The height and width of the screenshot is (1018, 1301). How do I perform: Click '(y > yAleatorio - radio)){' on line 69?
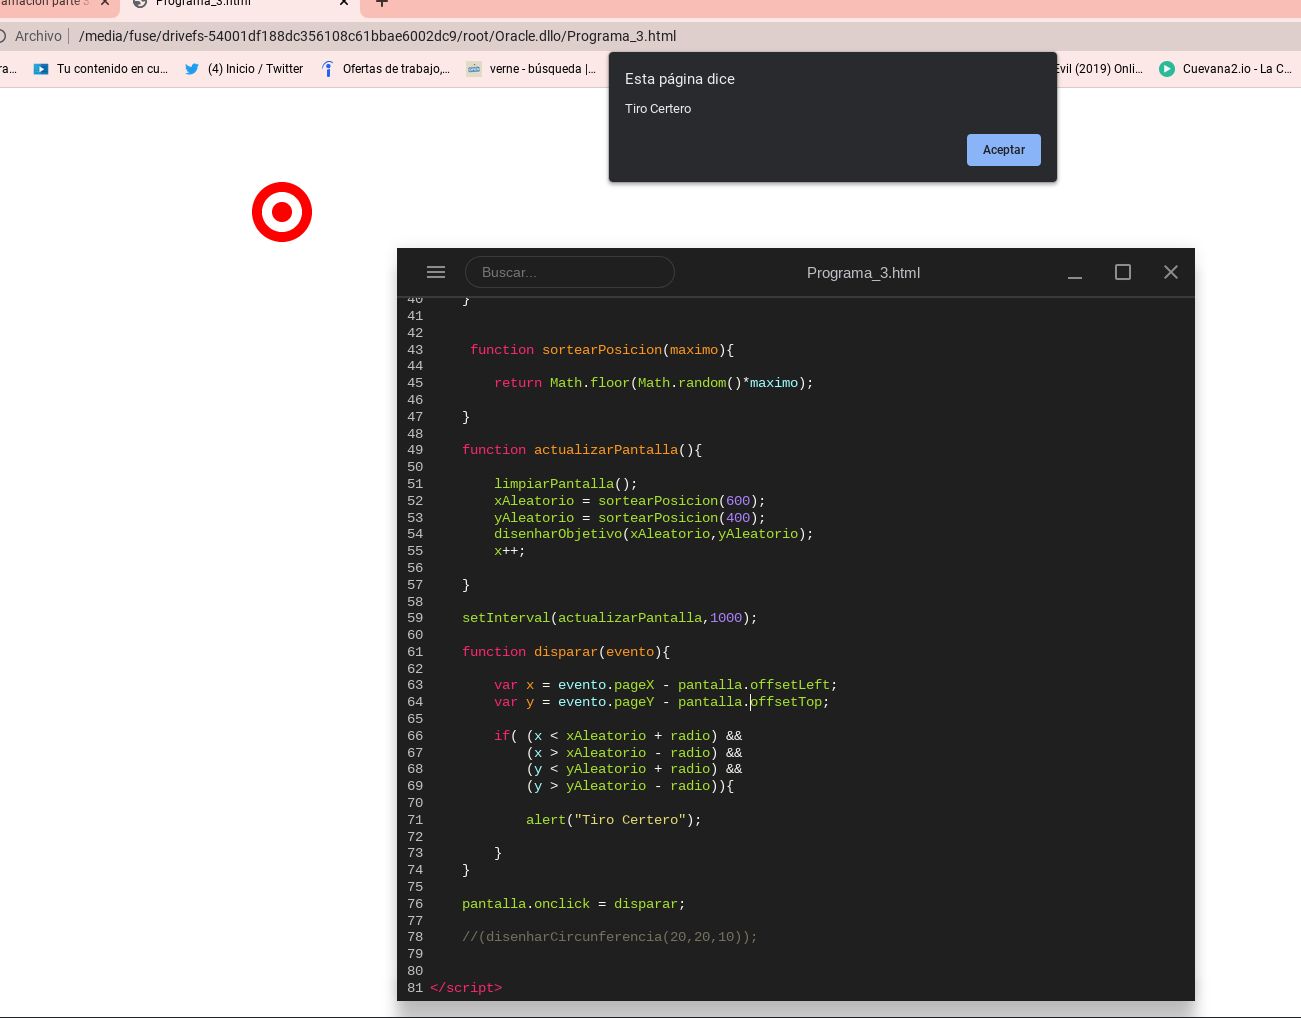pyautogui.click(x=630, y=786)
